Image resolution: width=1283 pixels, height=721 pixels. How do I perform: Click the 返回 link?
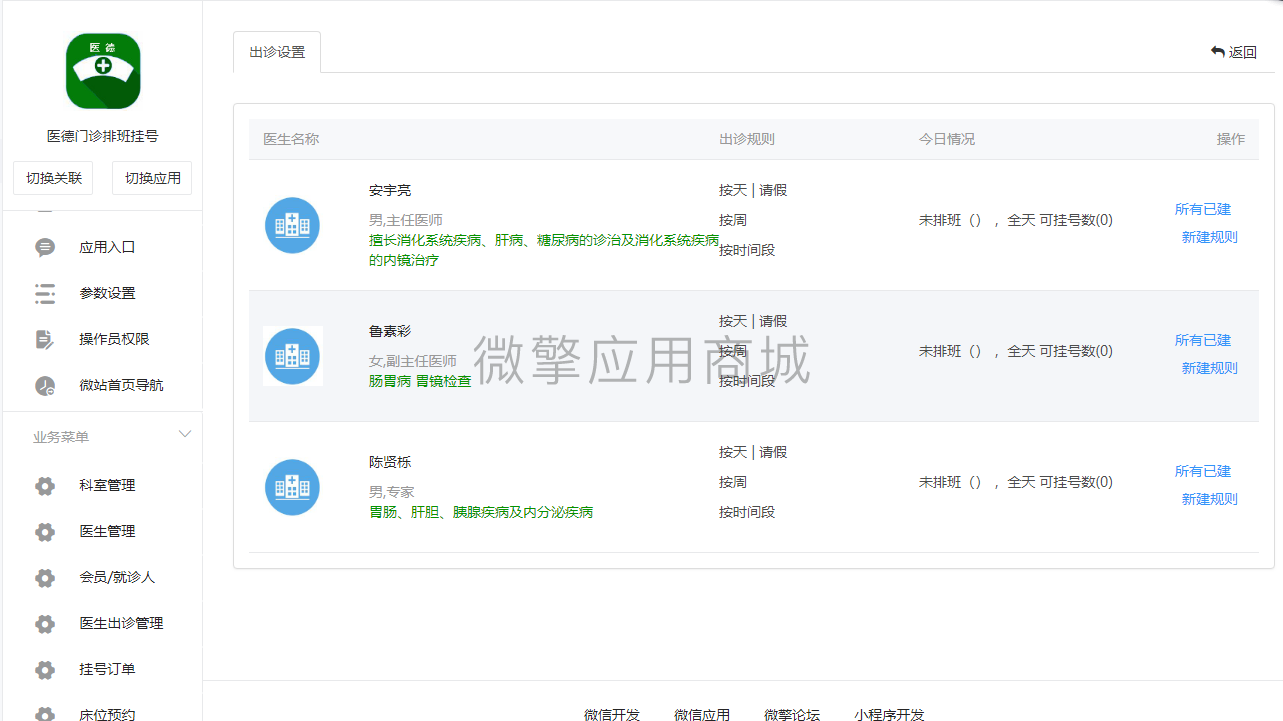[x=1234, y=52]
